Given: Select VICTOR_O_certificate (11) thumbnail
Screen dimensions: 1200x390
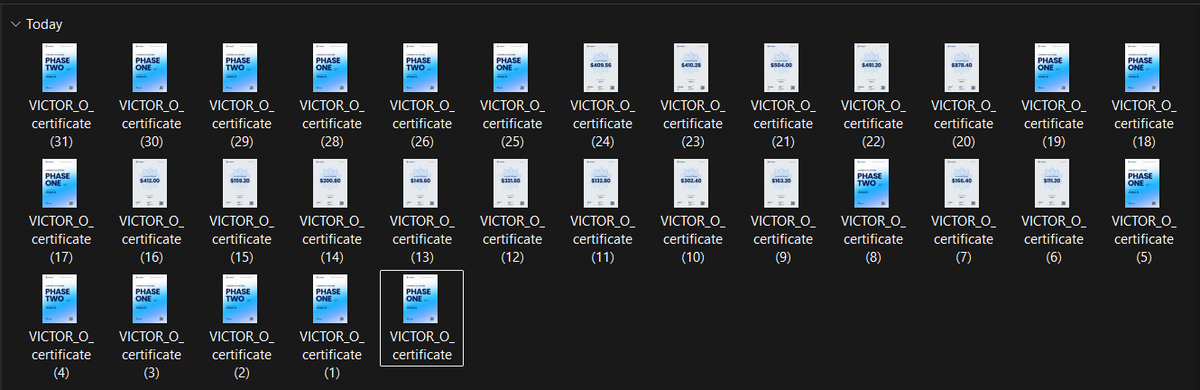Looking at the screenshot, I should click(x=601, y=183).
